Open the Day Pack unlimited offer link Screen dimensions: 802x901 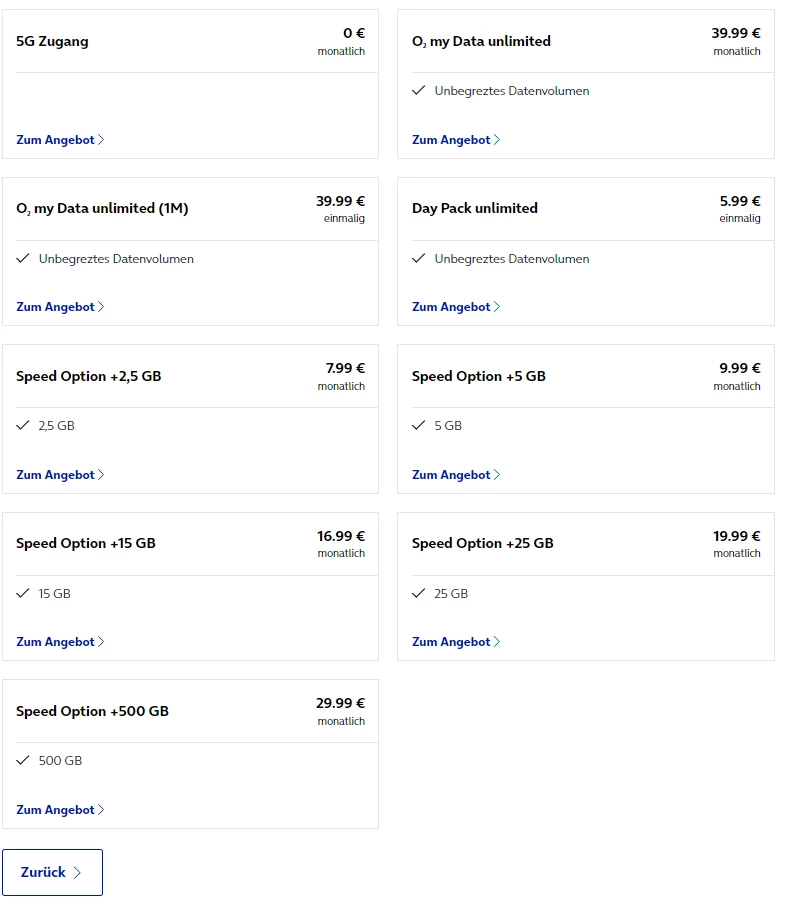[455, 307]
